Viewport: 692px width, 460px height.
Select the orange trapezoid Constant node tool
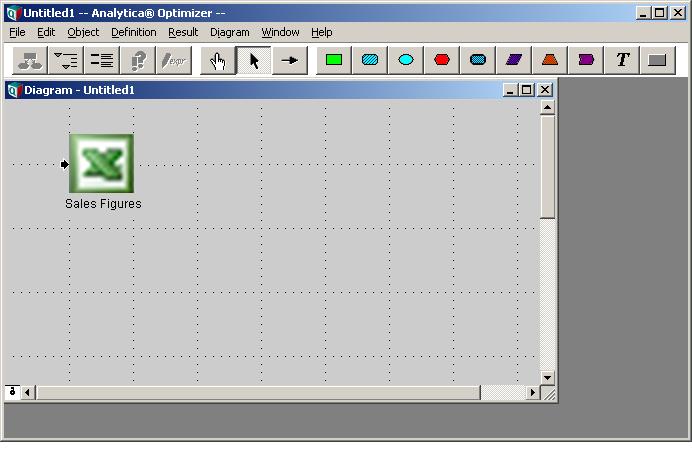tap(550, 60)
